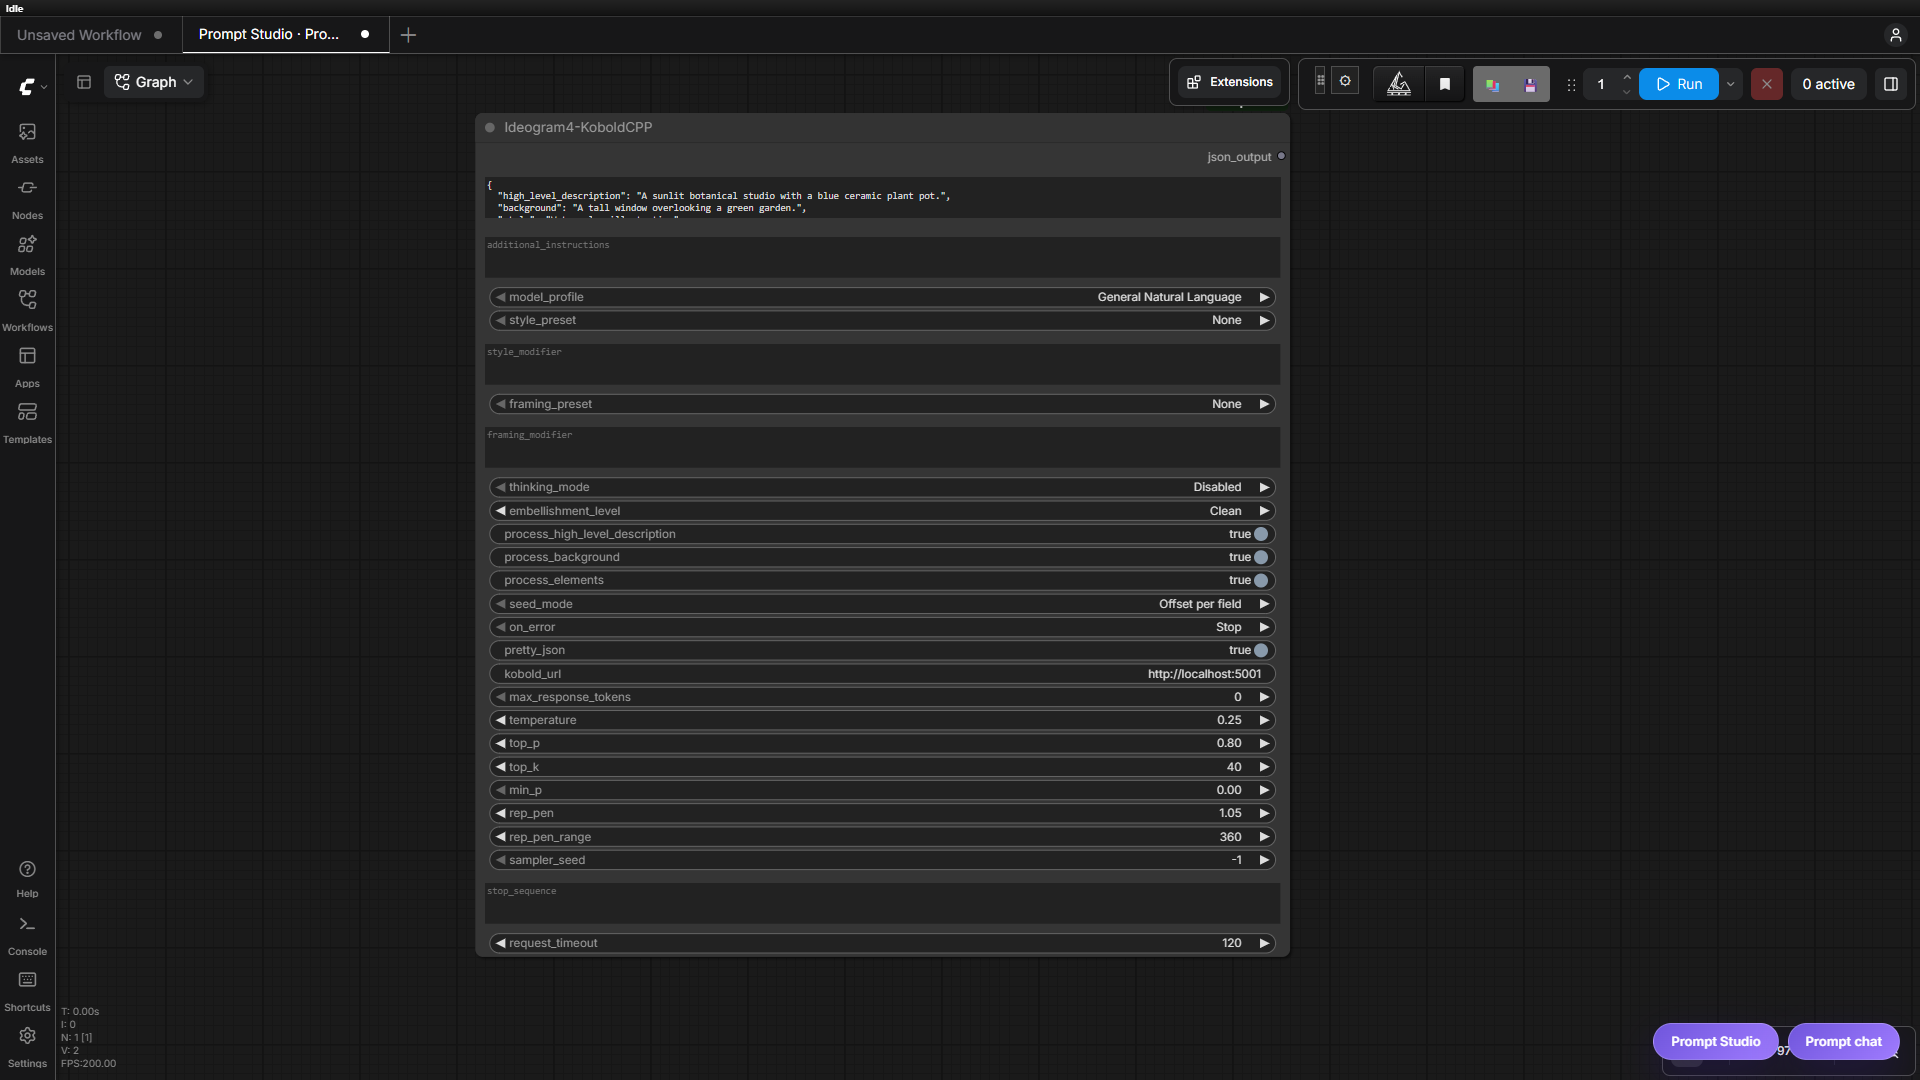Image resolution: width=1920 pixels, height=1080 pixels.
Task: Decrease rep_pen with left arrow
Action: point(500,813)
